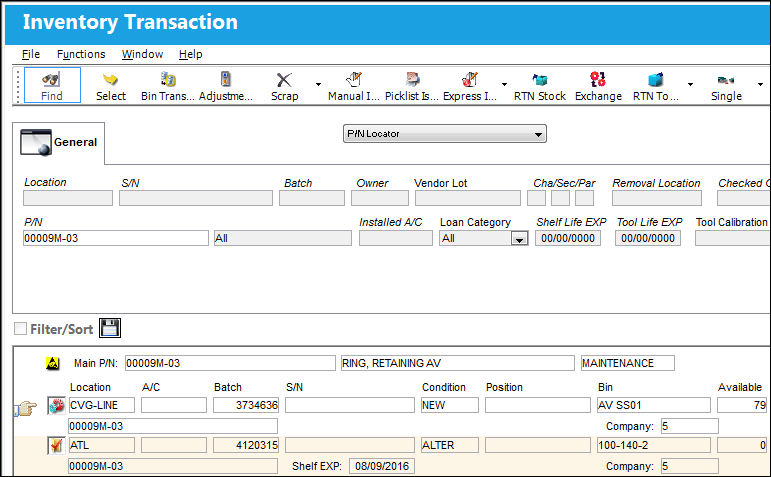Open the Manual Issue toolbar tool

pos(354,86)
